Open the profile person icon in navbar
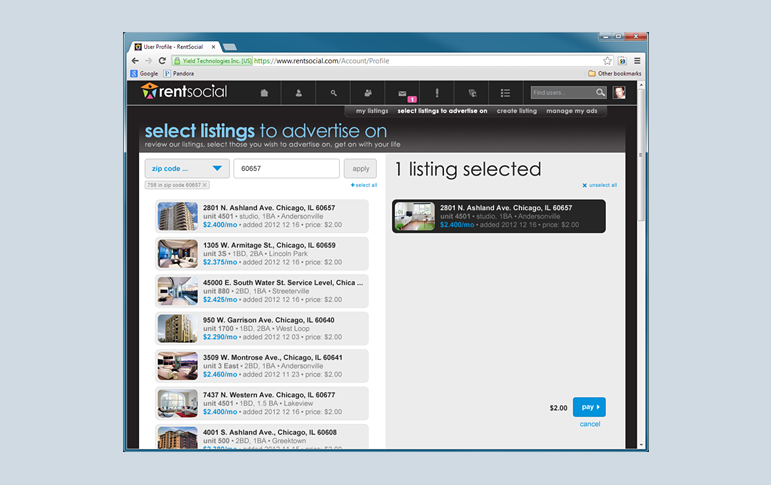The image size is (771, 485). click(x=299, y=93)
